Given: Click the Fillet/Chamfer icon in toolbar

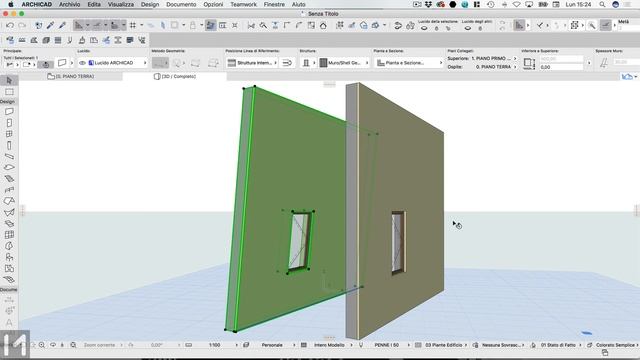Looking at the screenshot, I should [299, 25].
